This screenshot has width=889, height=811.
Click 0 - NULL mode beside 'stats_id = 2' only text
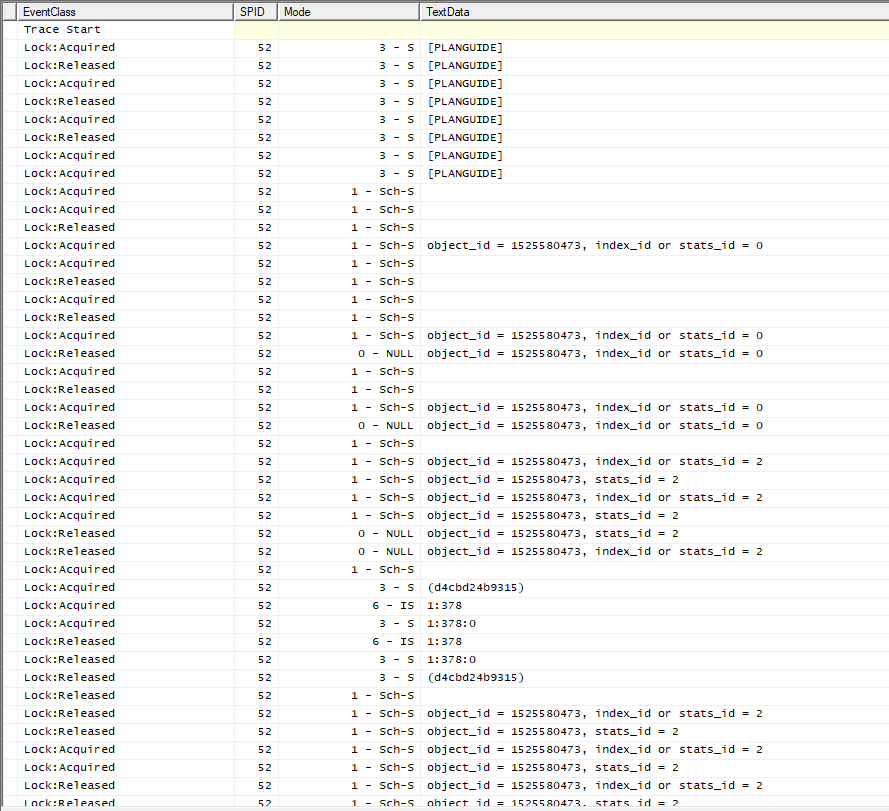386,534
